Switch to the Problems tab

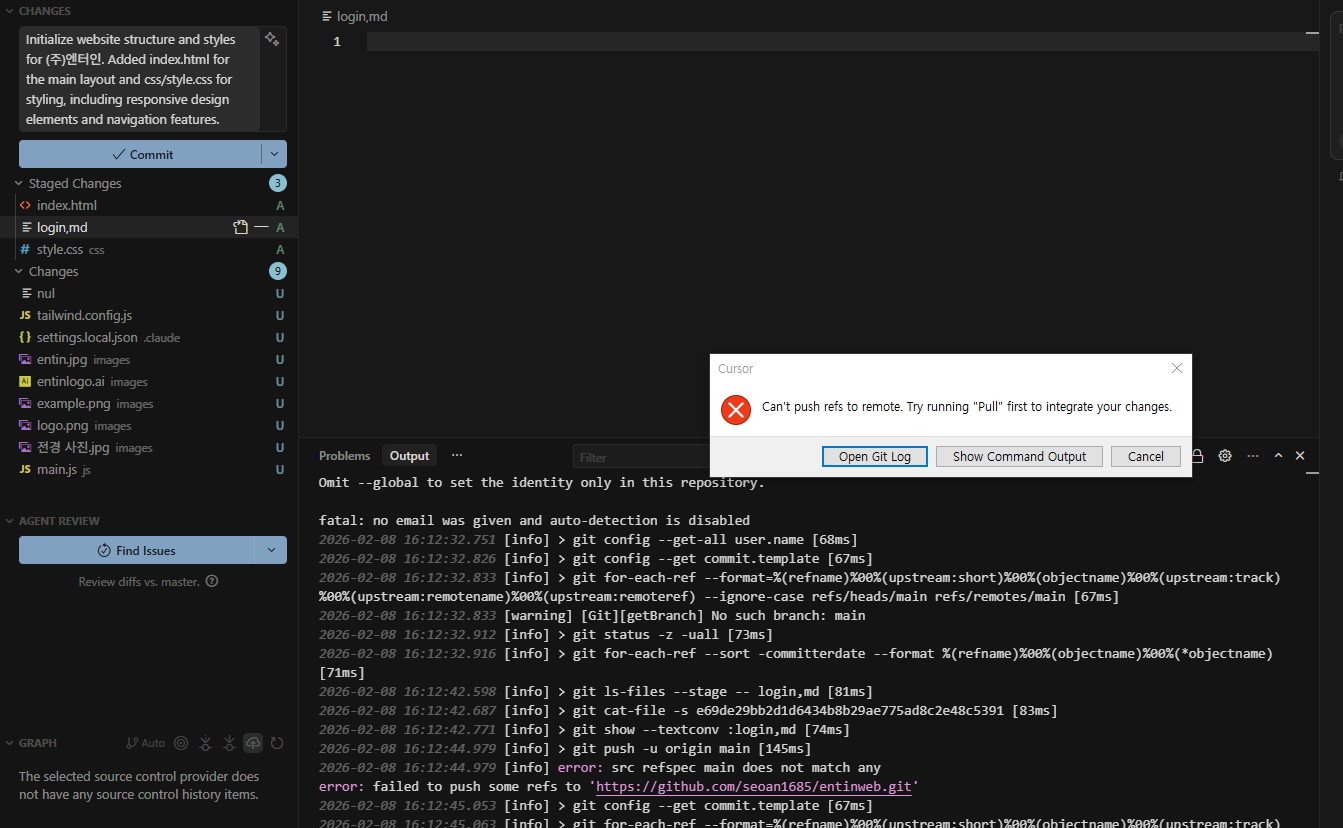[344, 455]
